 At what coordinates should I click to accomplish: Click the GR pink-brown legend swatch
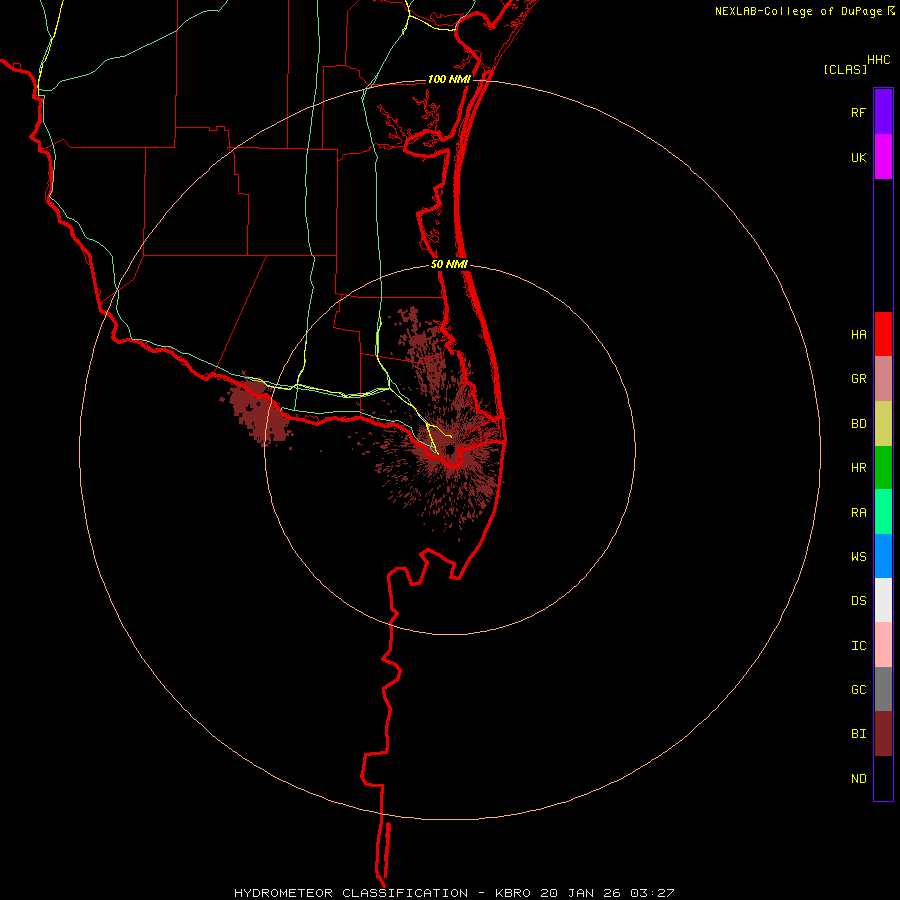[x=883, y=379]
